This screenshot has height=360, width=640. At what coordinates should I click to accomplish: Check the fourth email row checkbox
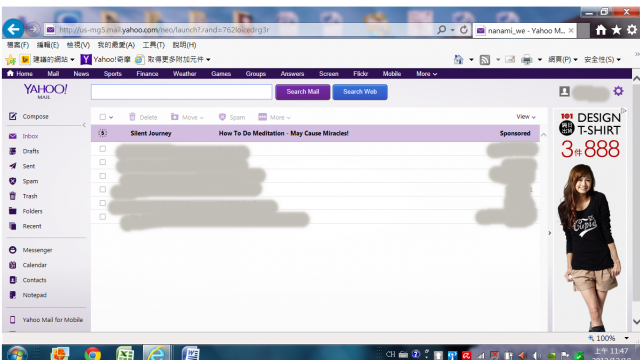102,189
